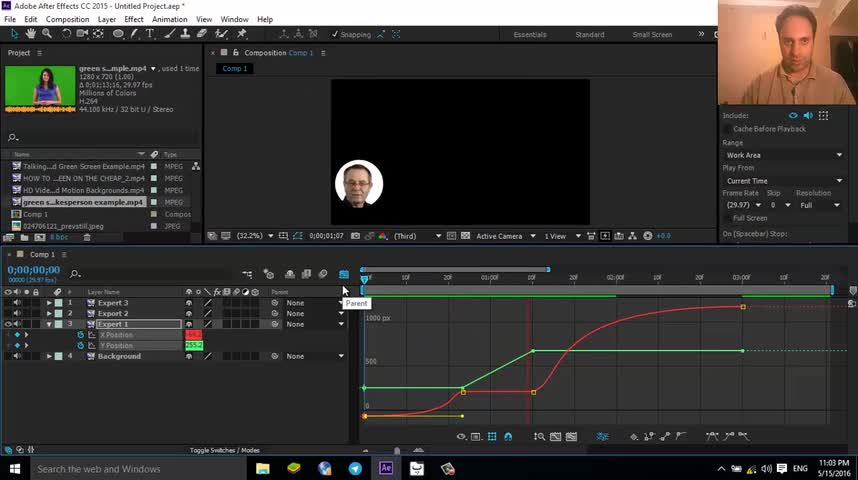Image resolution: width=858 pixels, height=480 pixels.
Task: Switch to Standard workspace
Action: (590, 34)
